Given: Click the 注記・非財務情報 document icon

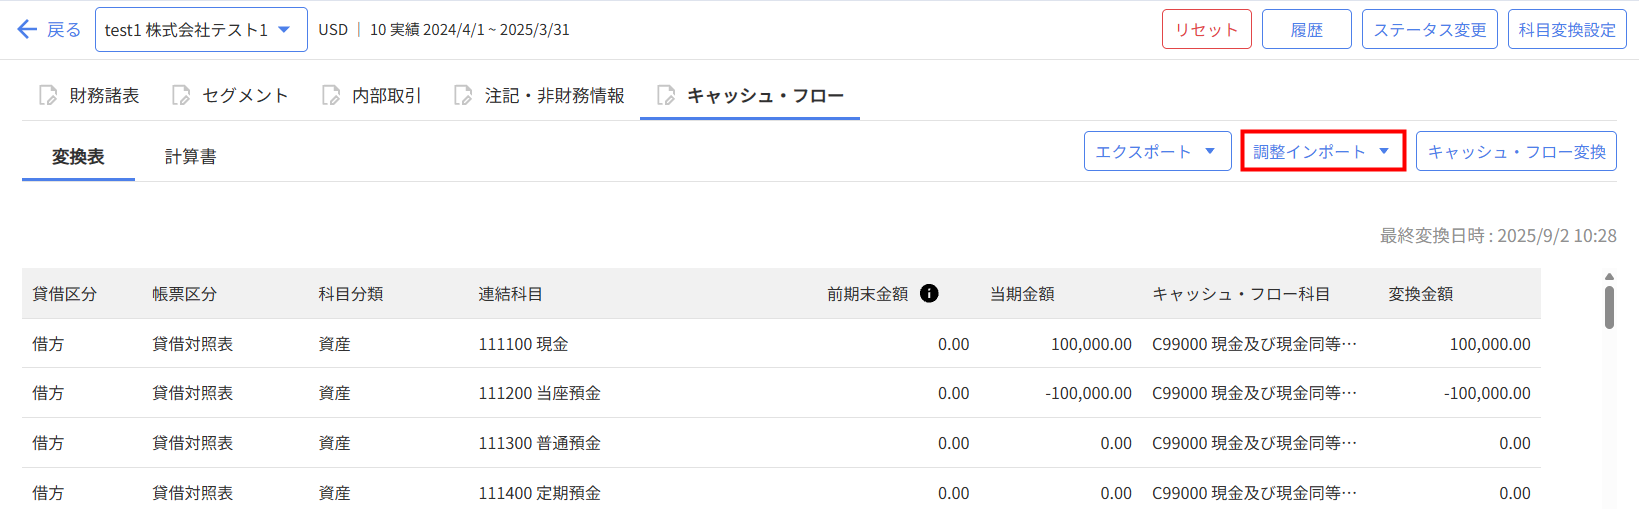Looking at the screenshot, I should pyautogui.click(x=463, y=95).
